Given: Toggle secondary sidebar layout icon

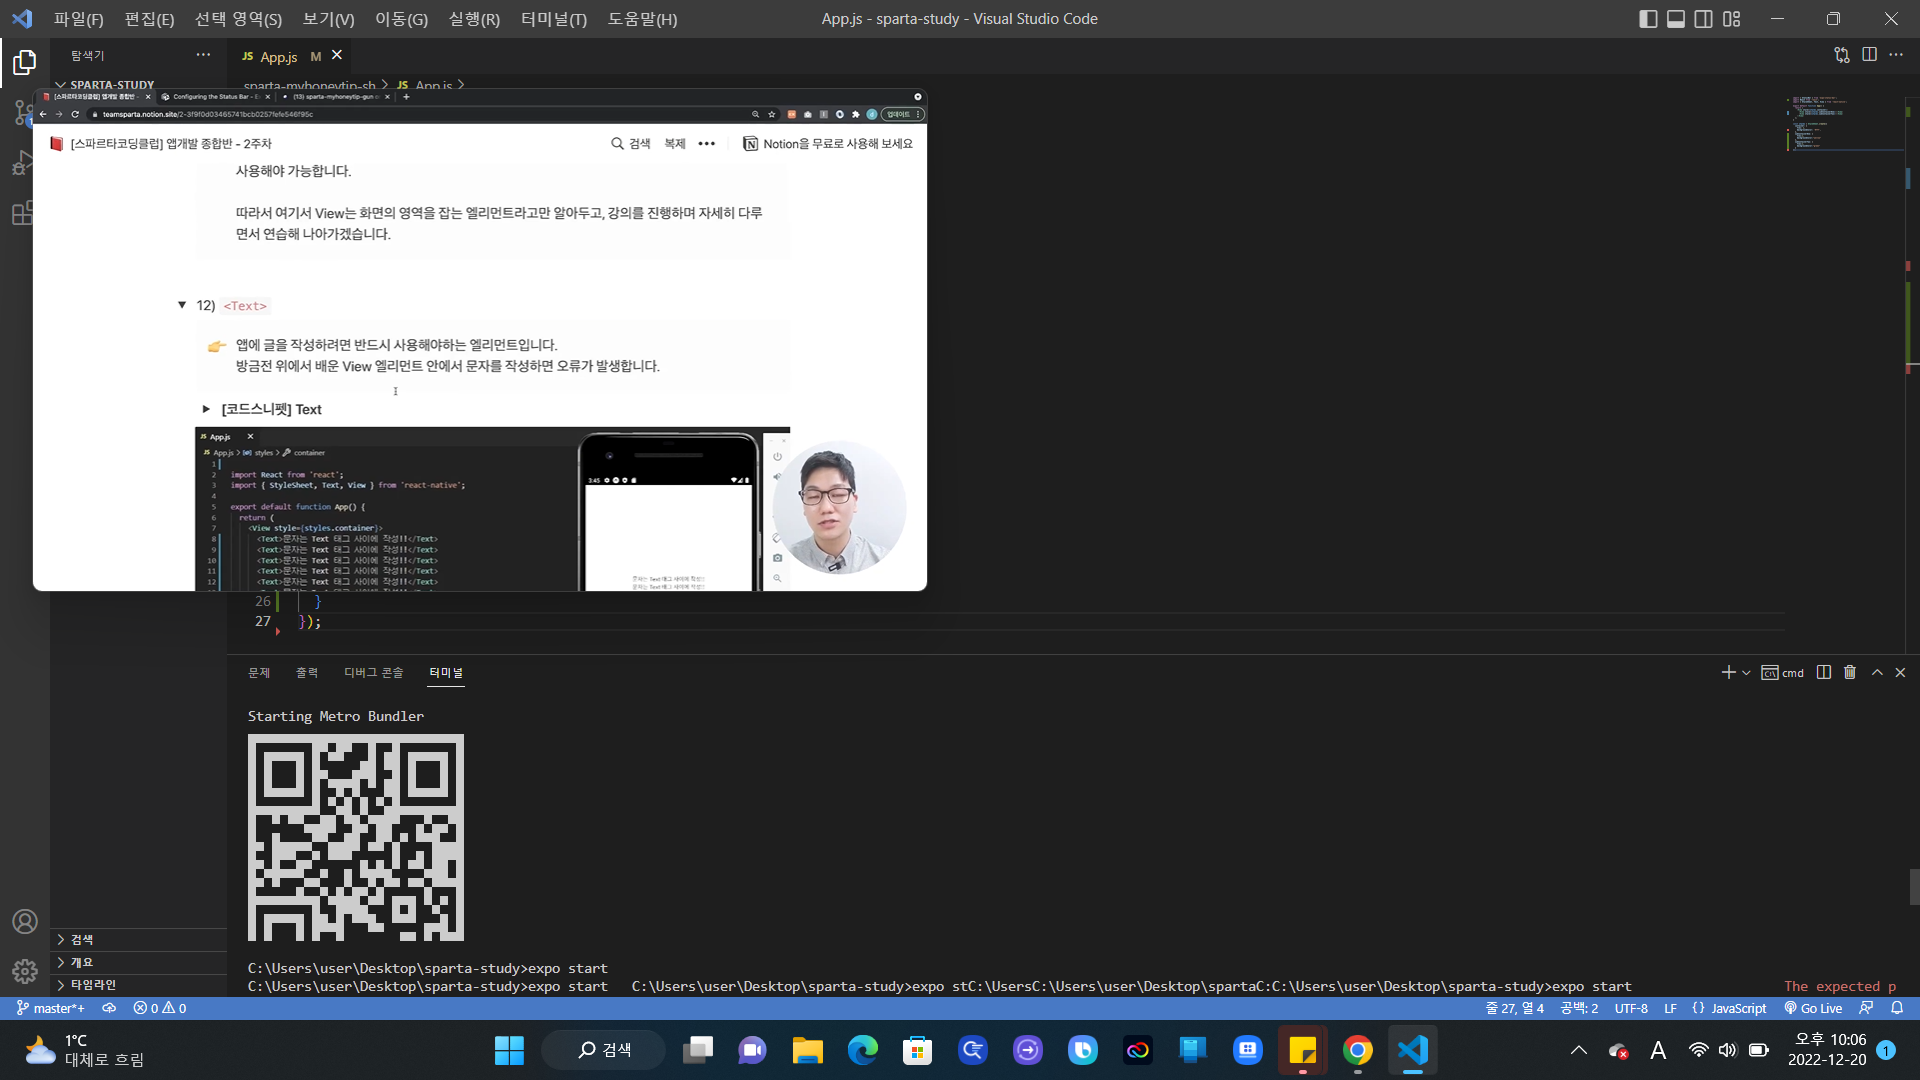Looking at the screenshot, I should tap(1704, 19).
